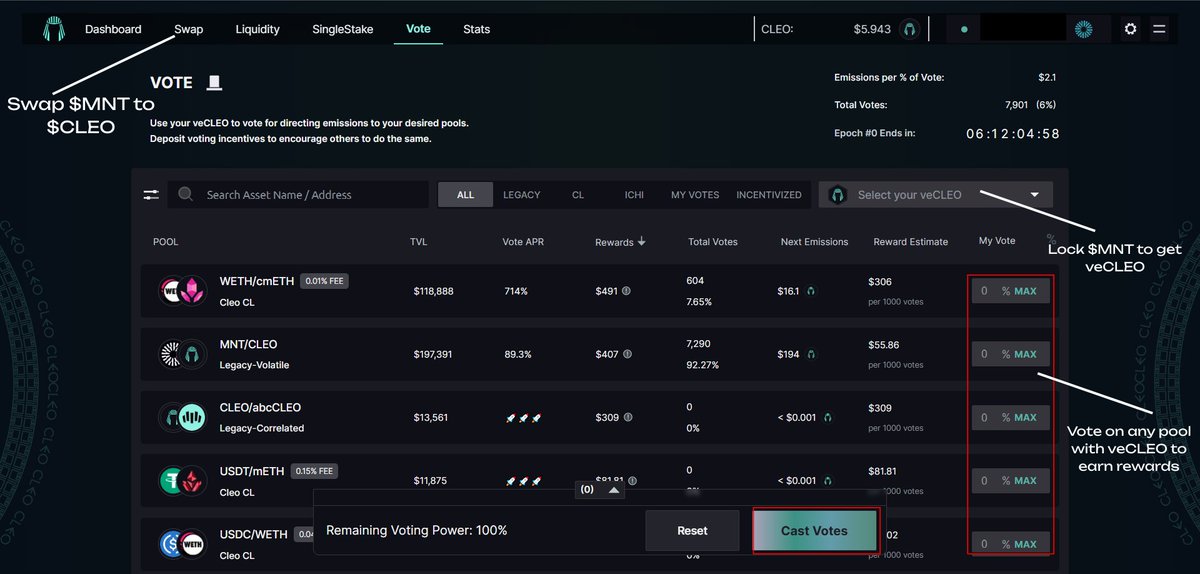Click the USDC/WETH pool token icons
The image size is (1200, 574).
(x=182, y=544)
